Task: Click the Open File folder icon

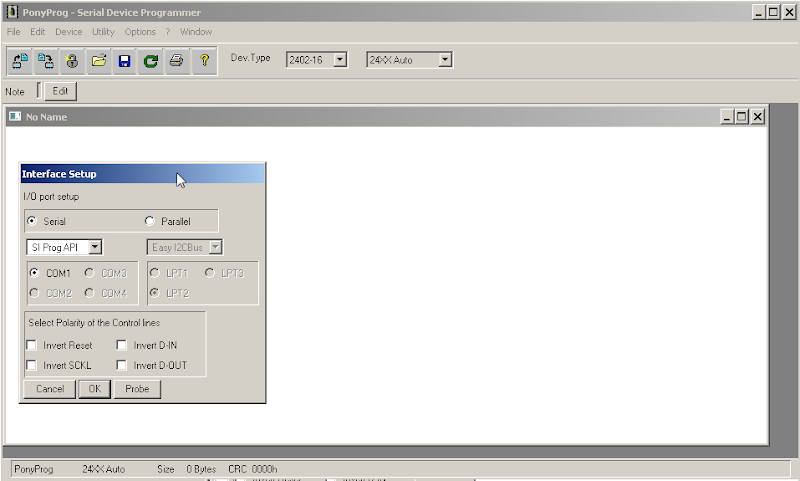Action: click(98, 61)
